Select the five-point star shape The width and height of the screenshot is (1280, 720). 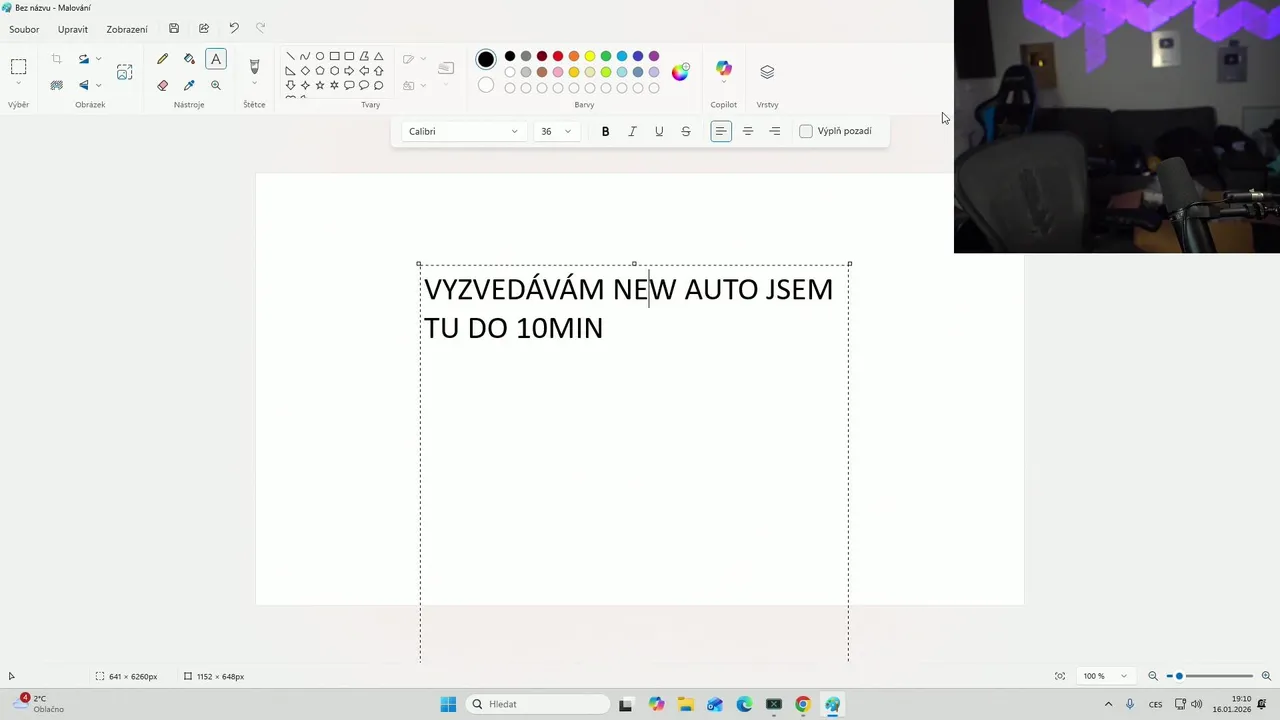click(x=320, y=85)
